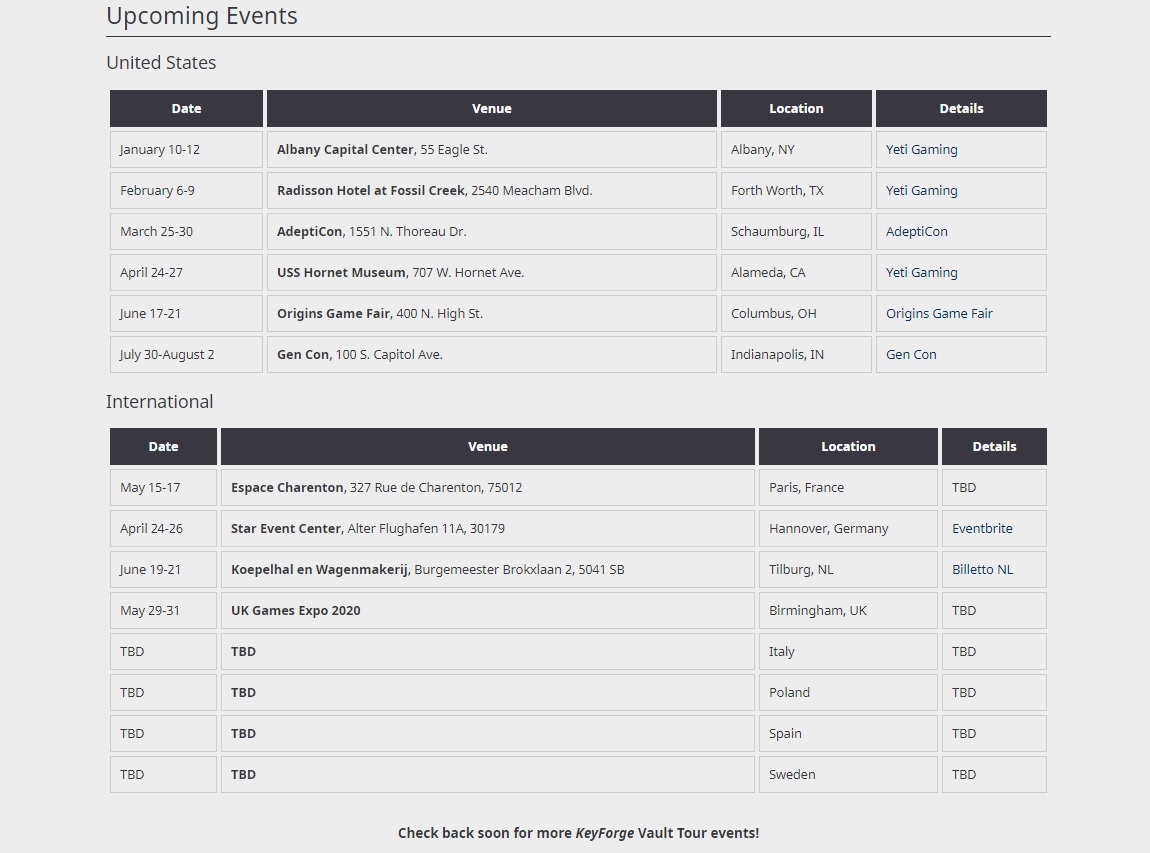This screenshot has width=1150, height=853.
Task: Click the Paris, France location cell
Action: tap(849, 488)
